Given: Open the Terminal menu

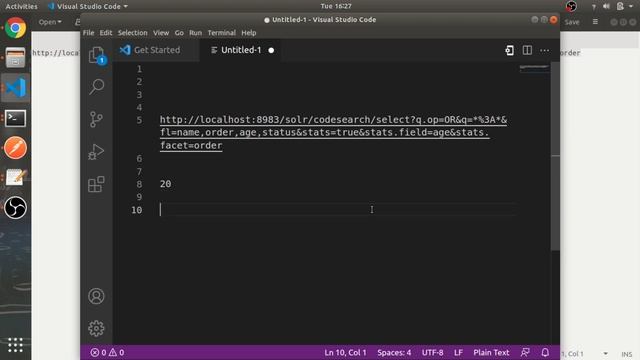Looking at the screenshot, I should (x=222, y=33).
